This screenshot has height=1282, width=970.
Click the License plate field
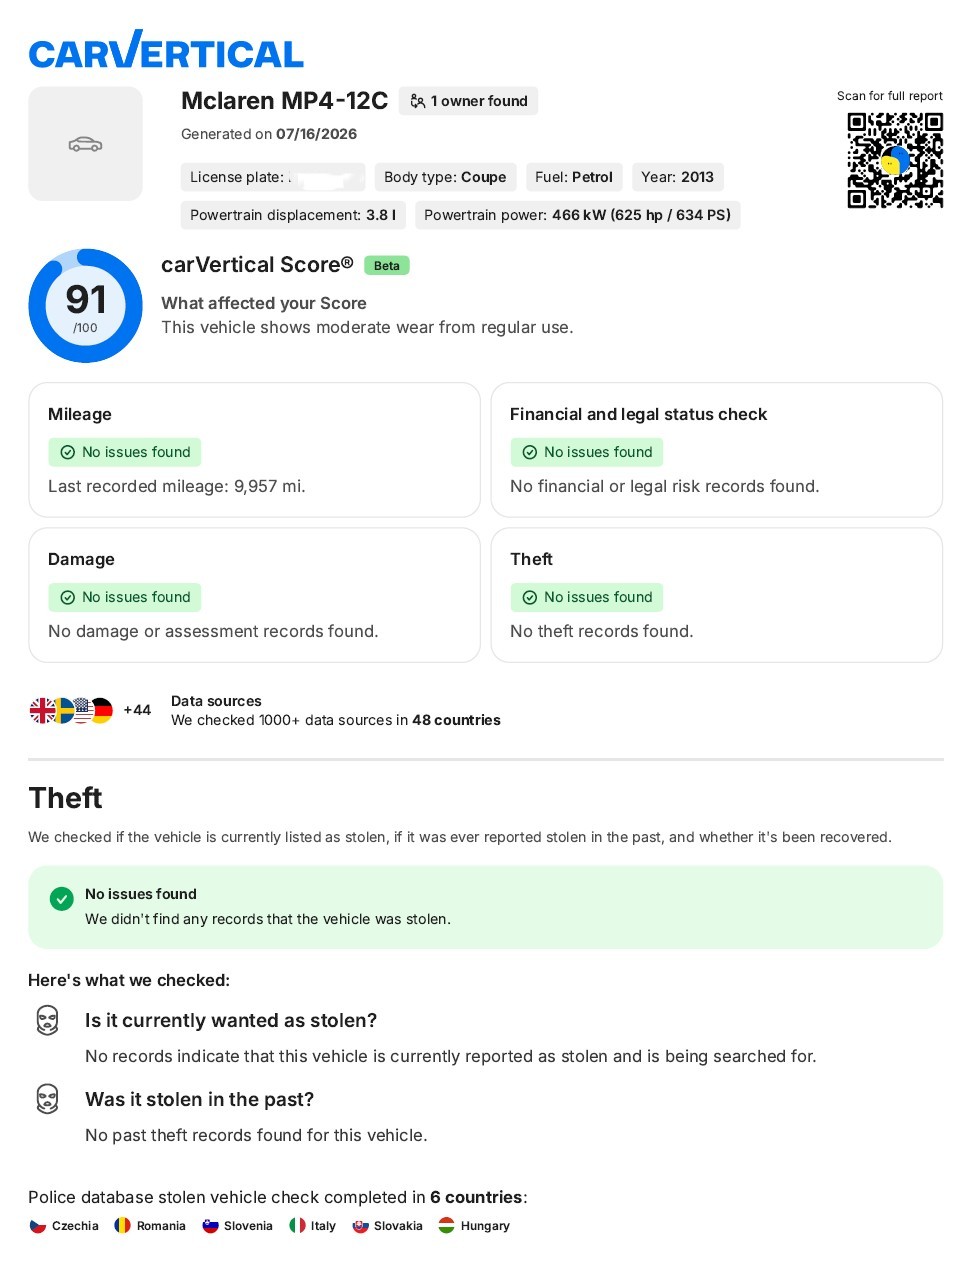273,177
